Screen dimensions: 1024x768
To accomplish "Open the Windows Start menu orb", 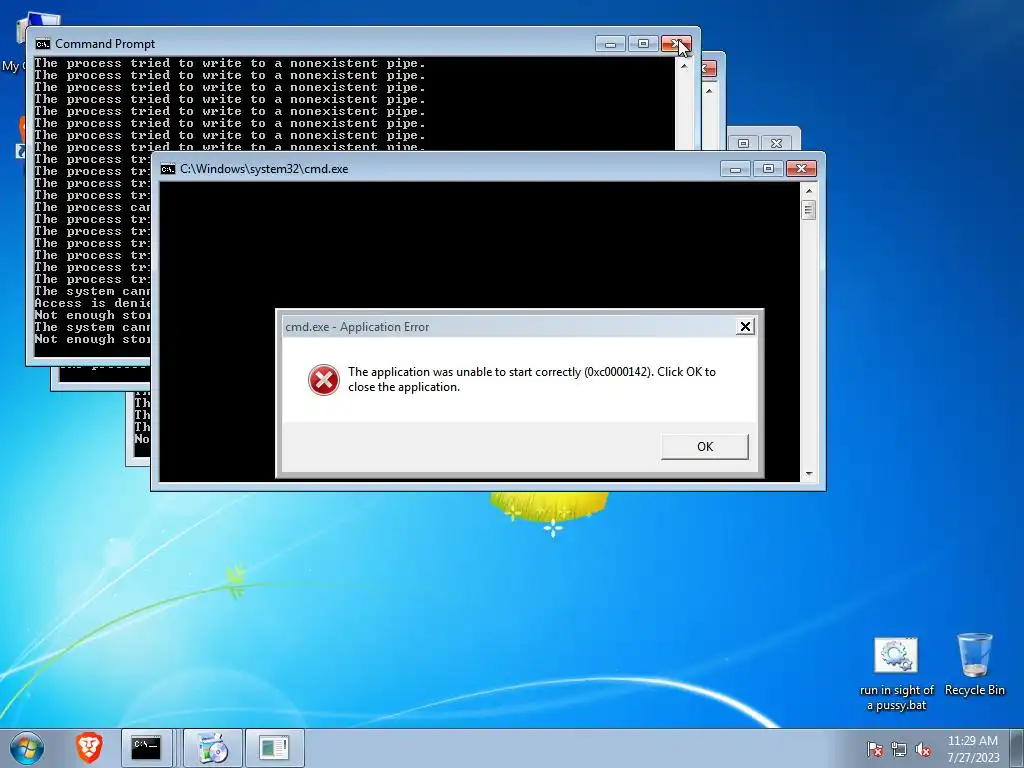I will point(27,748).
